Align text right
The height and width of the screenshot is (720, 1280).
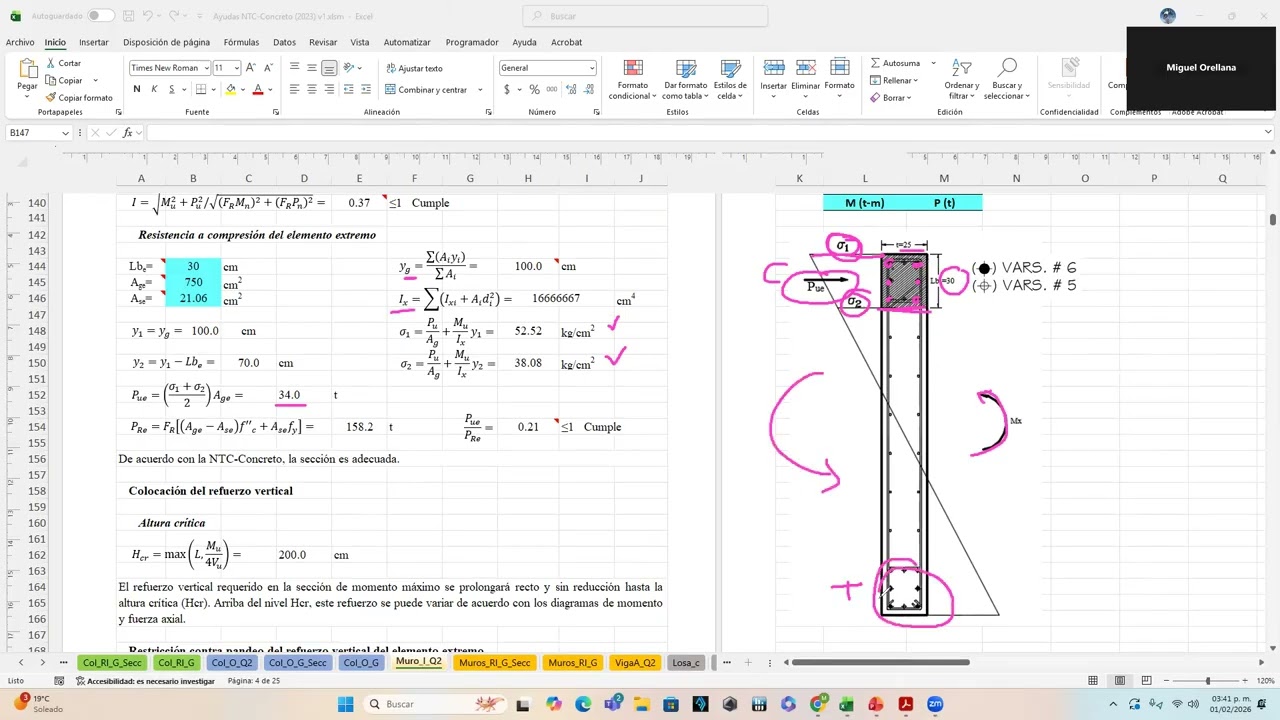point(328,89)
